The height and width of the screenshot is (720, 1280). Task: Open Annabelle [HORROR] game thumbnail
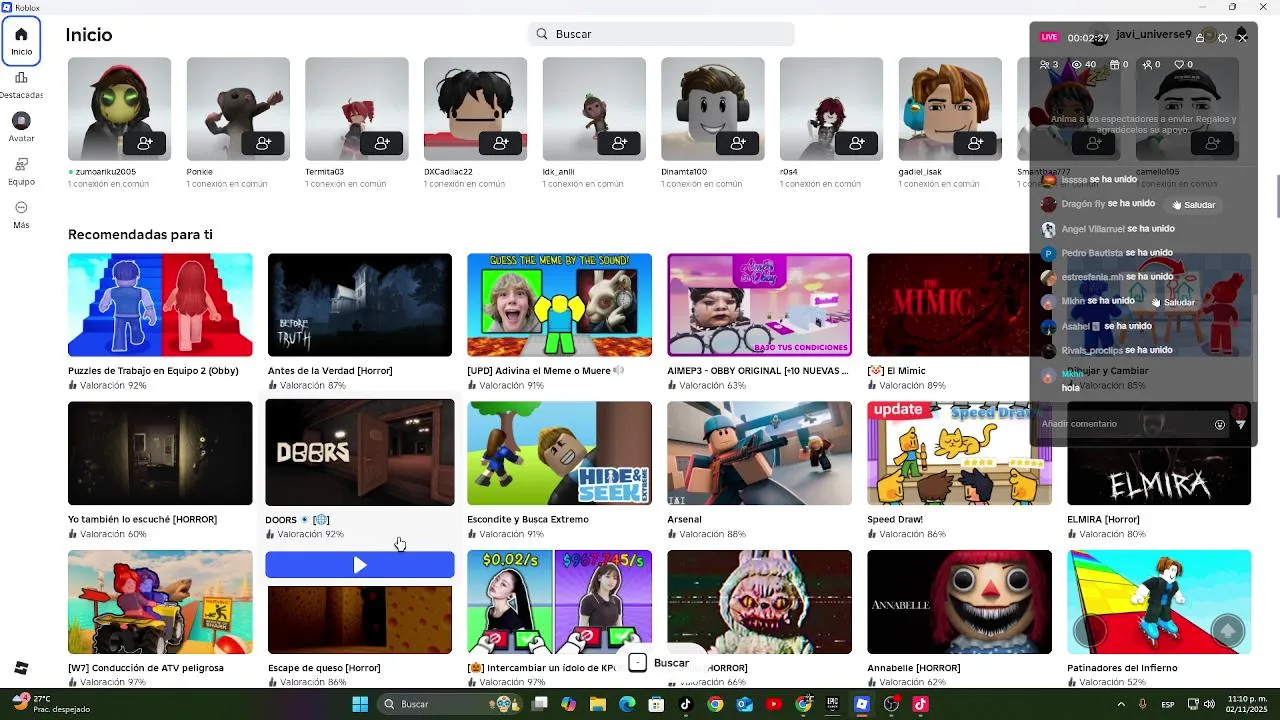point(959,602)
